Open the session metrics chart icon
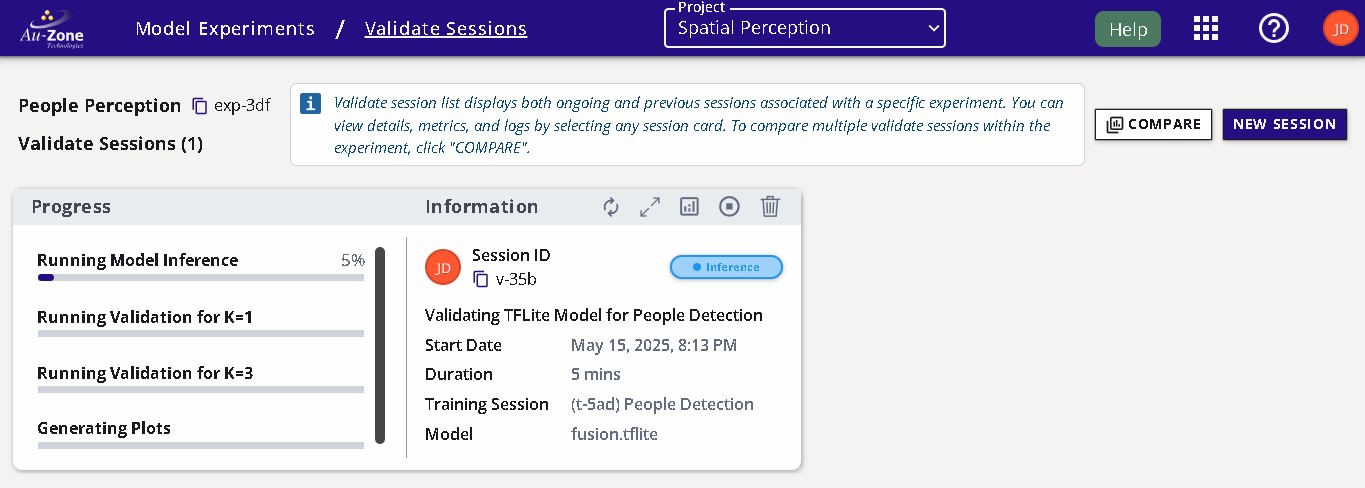The height and width of the screenshot is (488, 1365). click(689, 207)
